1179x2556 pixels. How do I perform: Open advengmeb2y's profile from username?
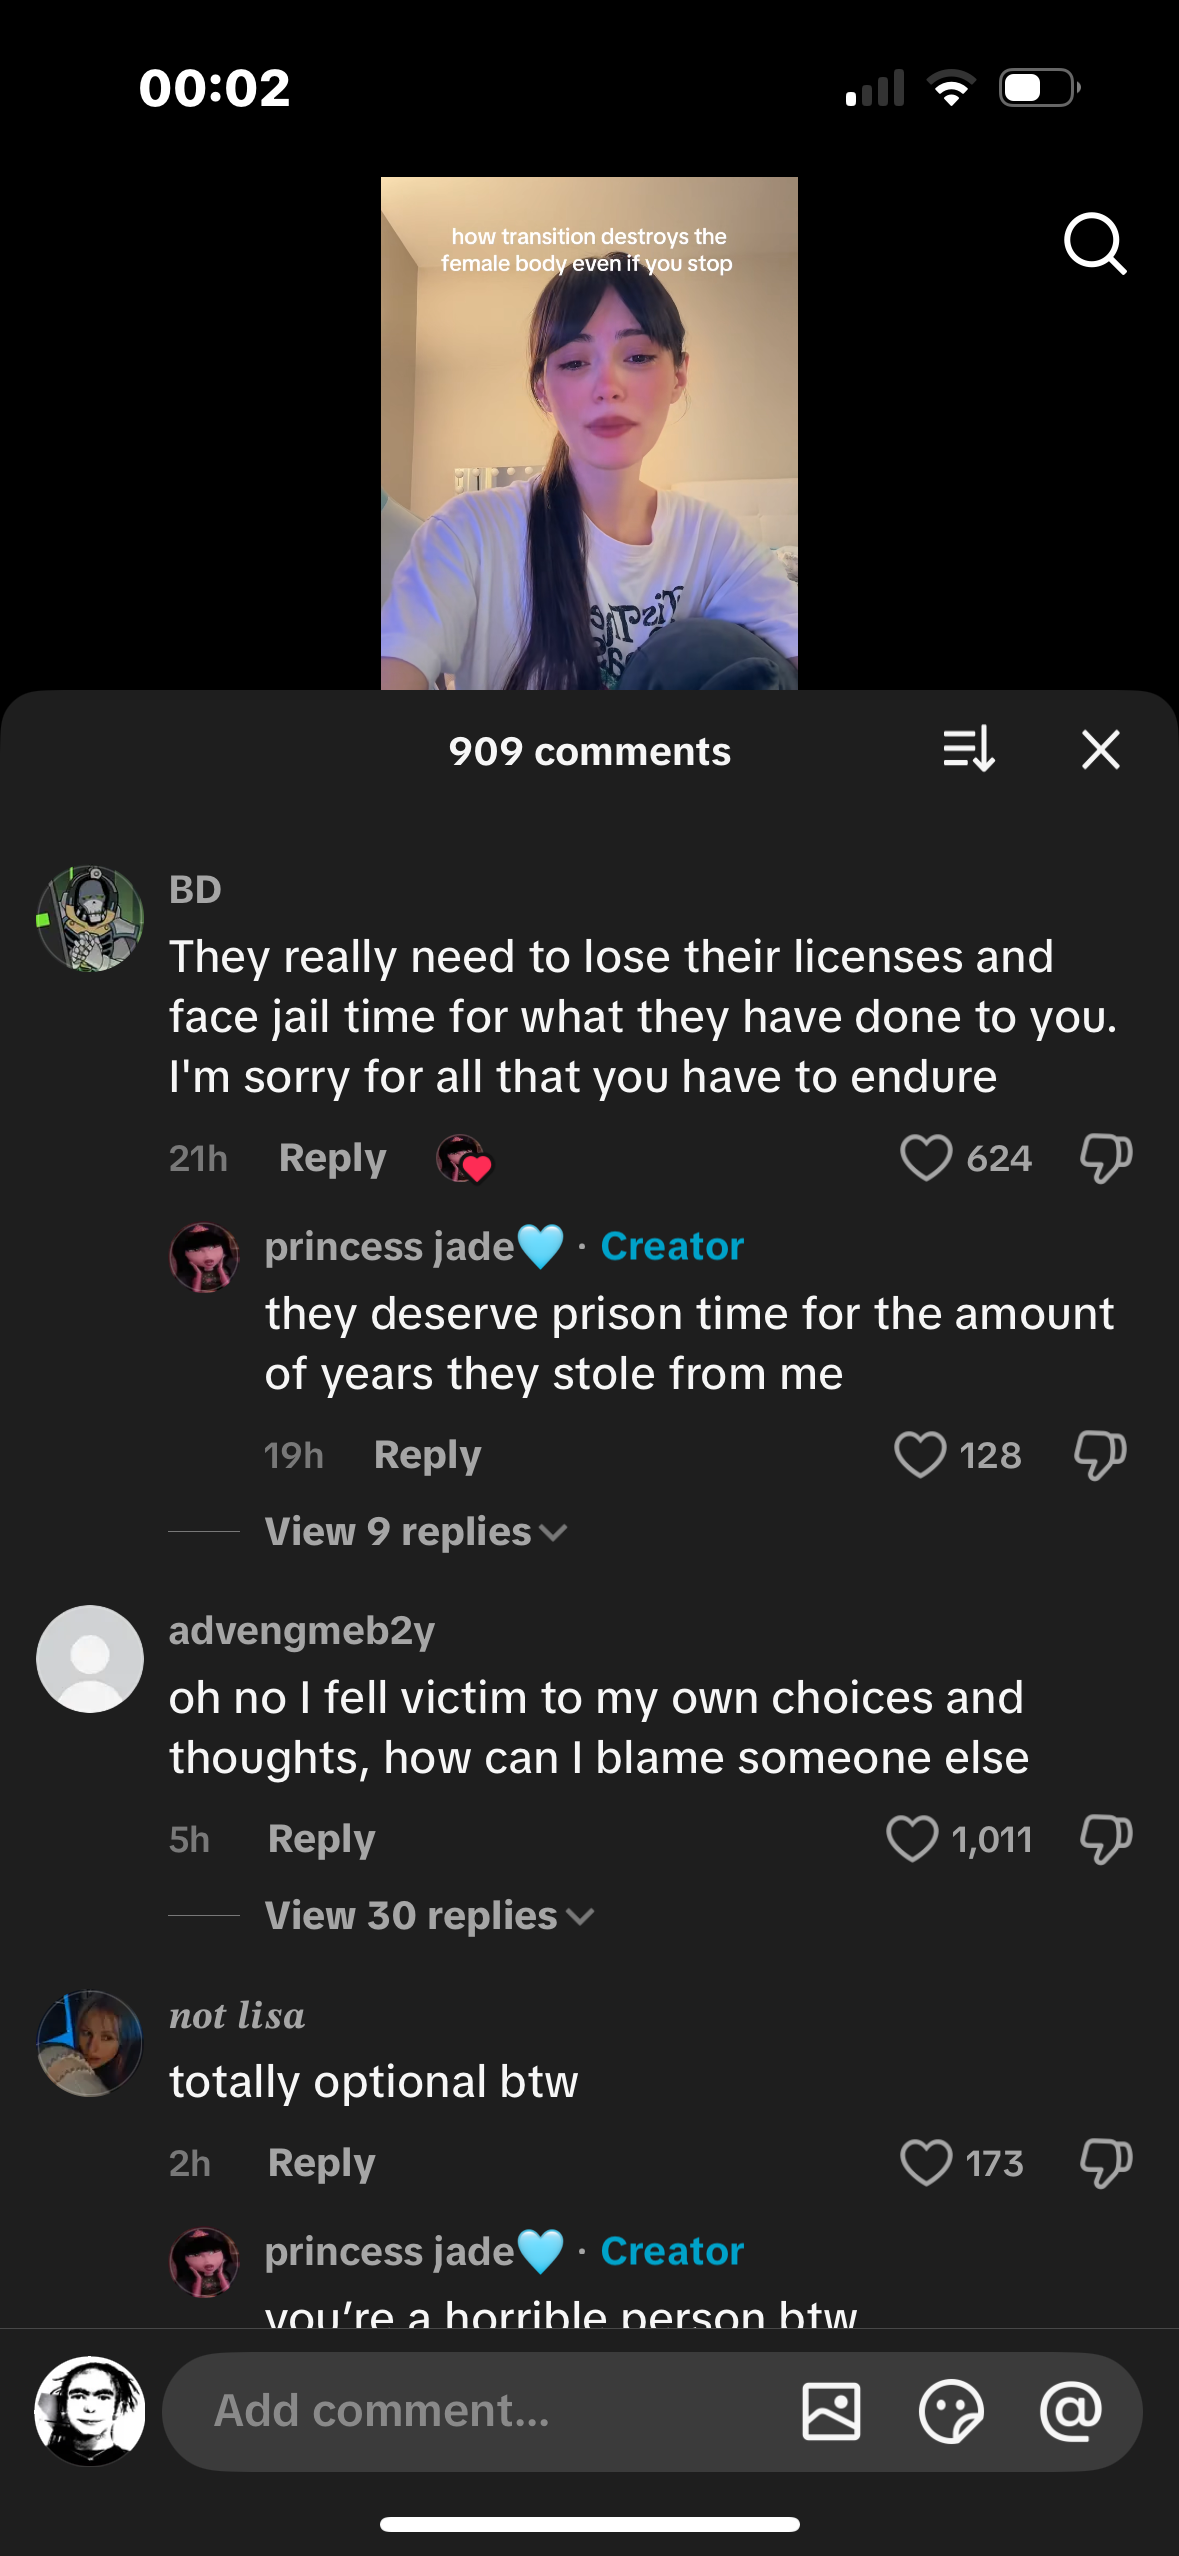click(x=301, y=1630)
